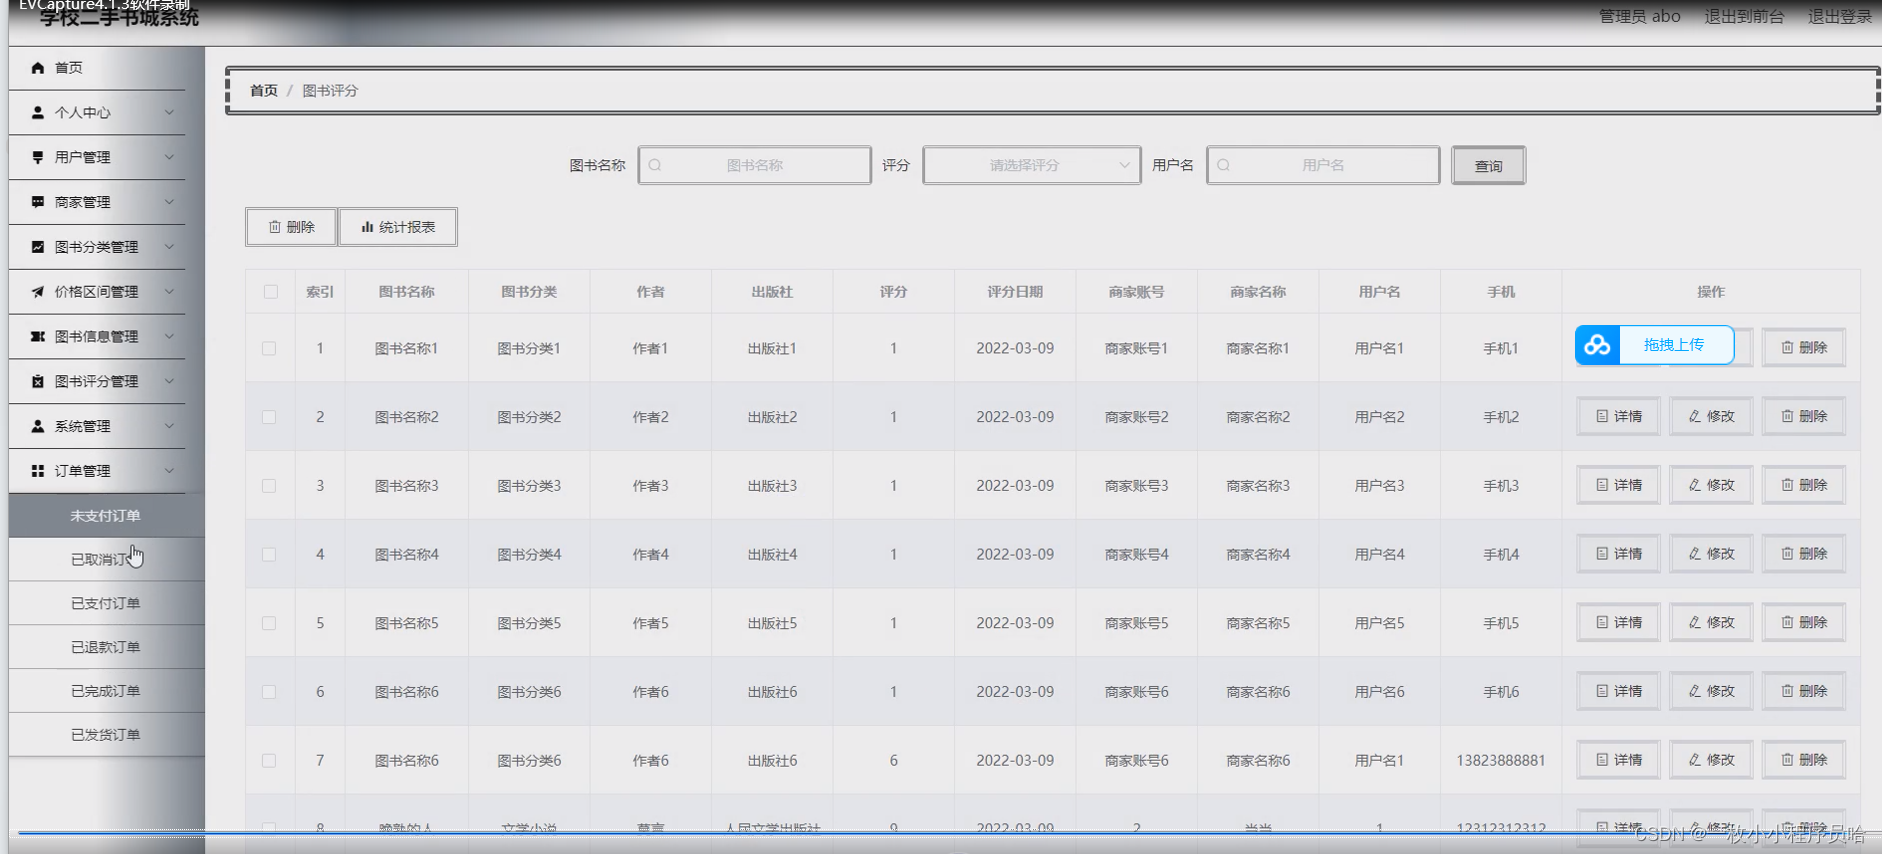Click 删除 button for row 5
Screen dimensions: 1882x854
(1803, 622)
